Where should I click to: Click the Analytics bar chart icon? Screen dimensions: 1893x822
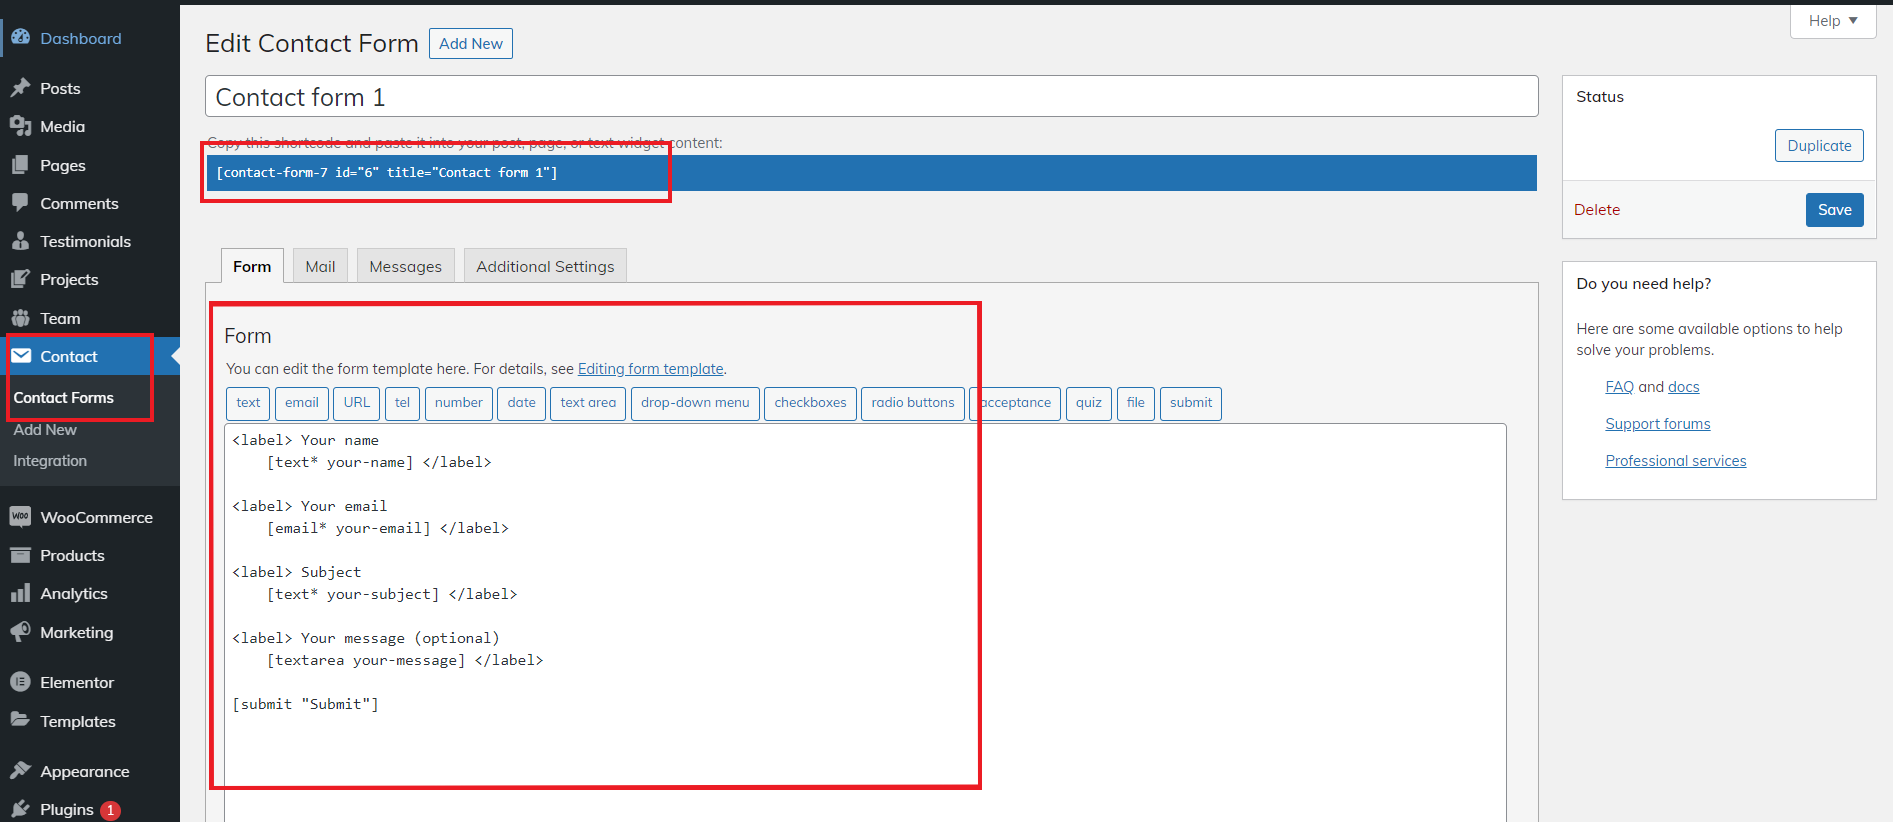pyautogui.click(x=20, y=593)
